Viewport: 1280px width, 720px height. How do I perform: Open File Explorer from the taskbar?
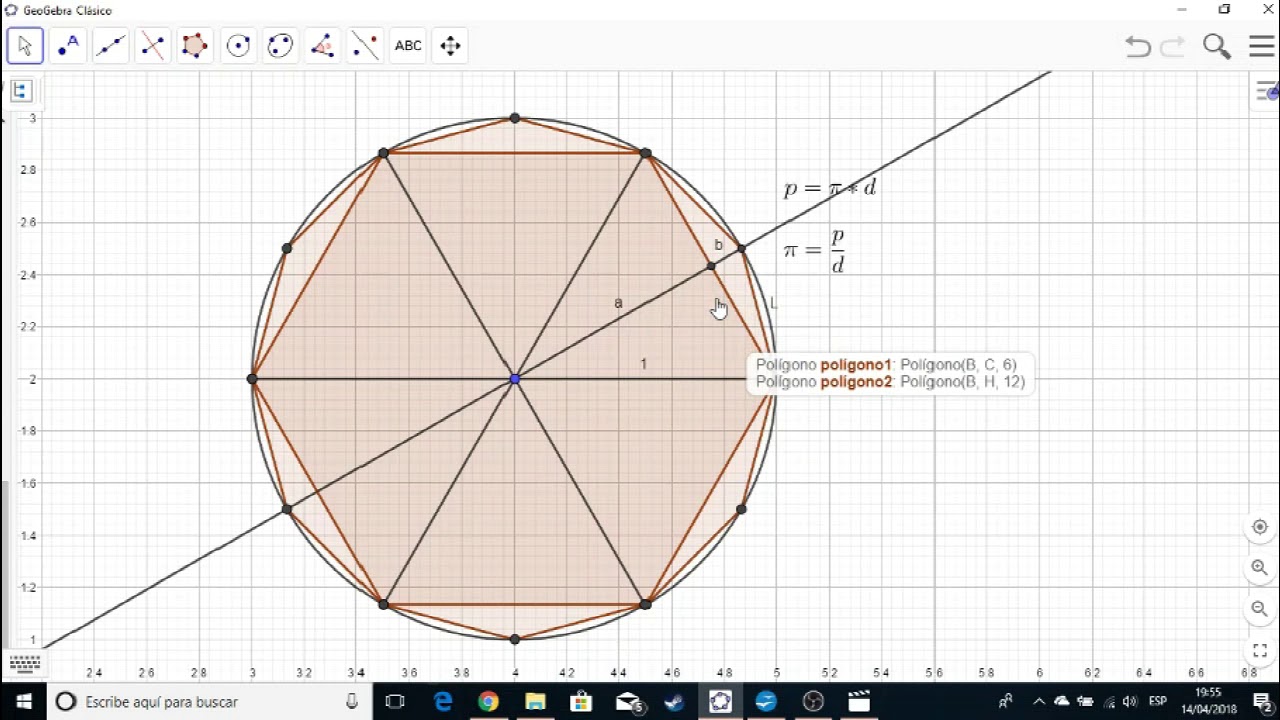535,702
